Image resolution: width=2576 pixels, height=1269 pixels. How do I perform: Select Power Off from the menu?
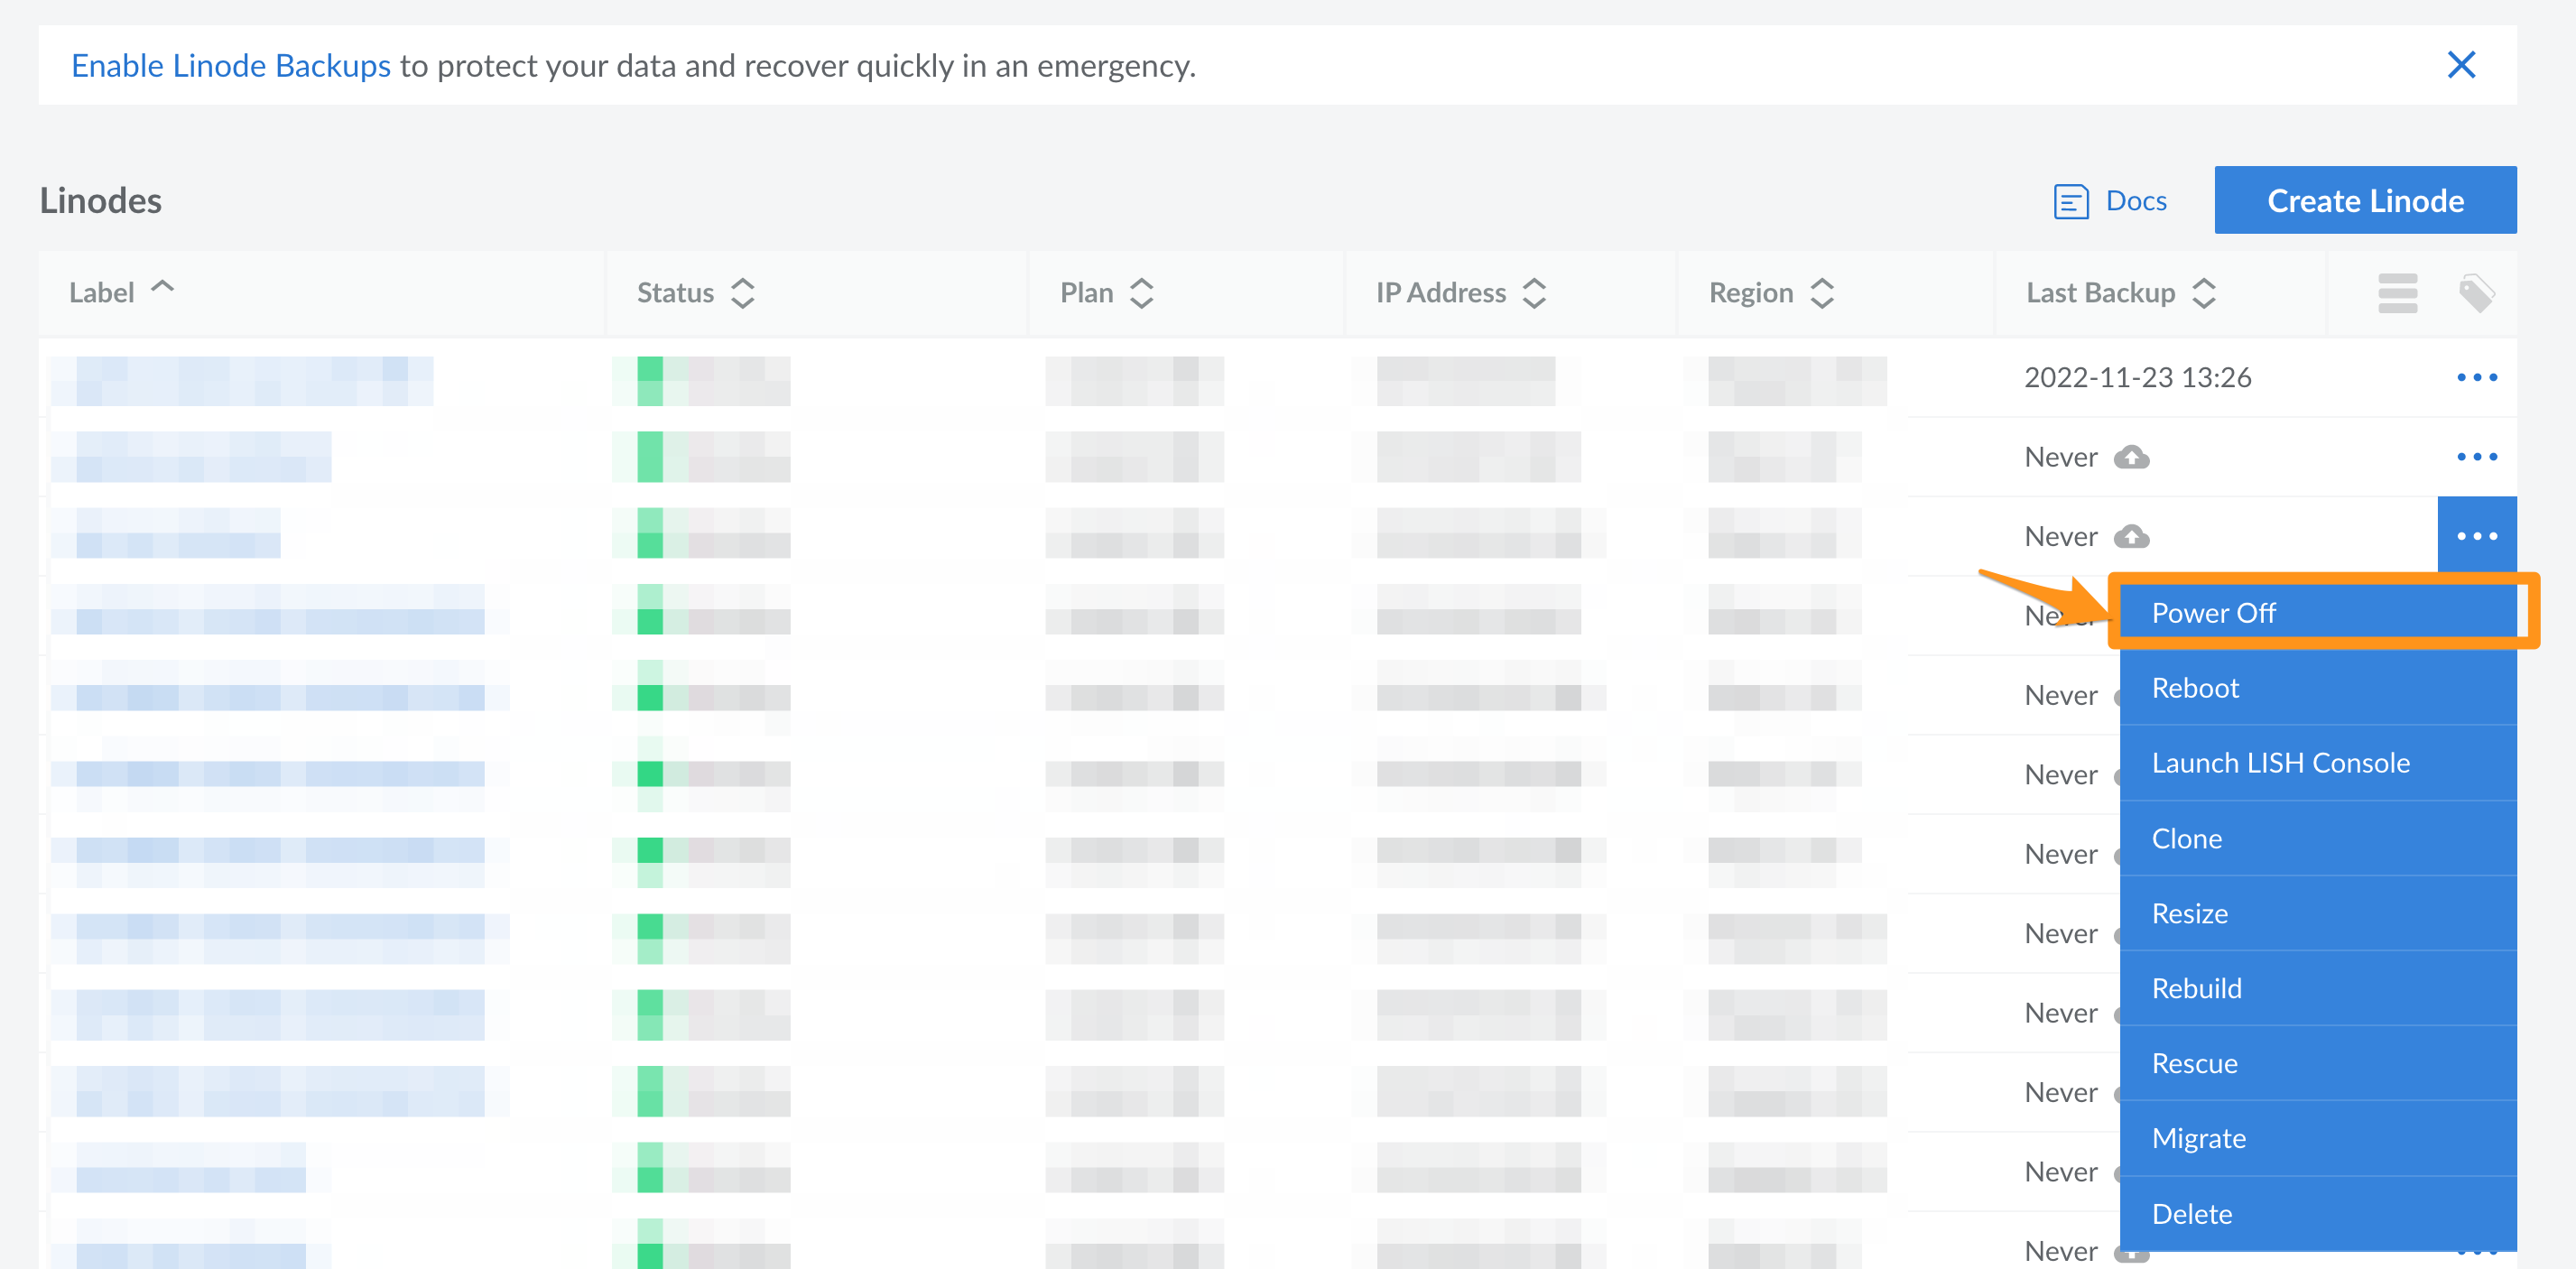tap(2213, 613)
